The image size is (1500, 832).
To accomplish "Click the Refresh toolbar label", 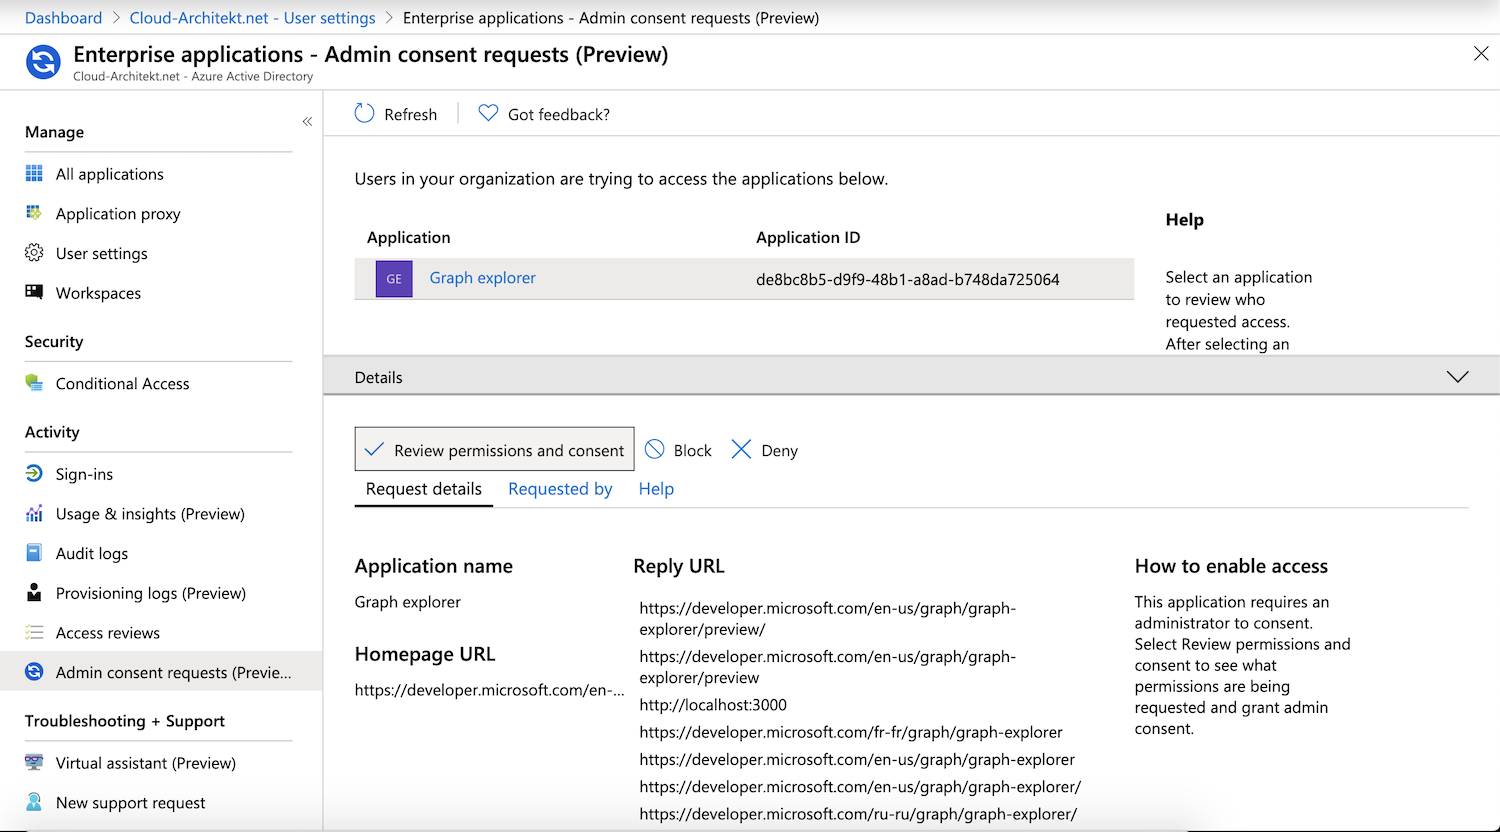I will coord(410,115).
